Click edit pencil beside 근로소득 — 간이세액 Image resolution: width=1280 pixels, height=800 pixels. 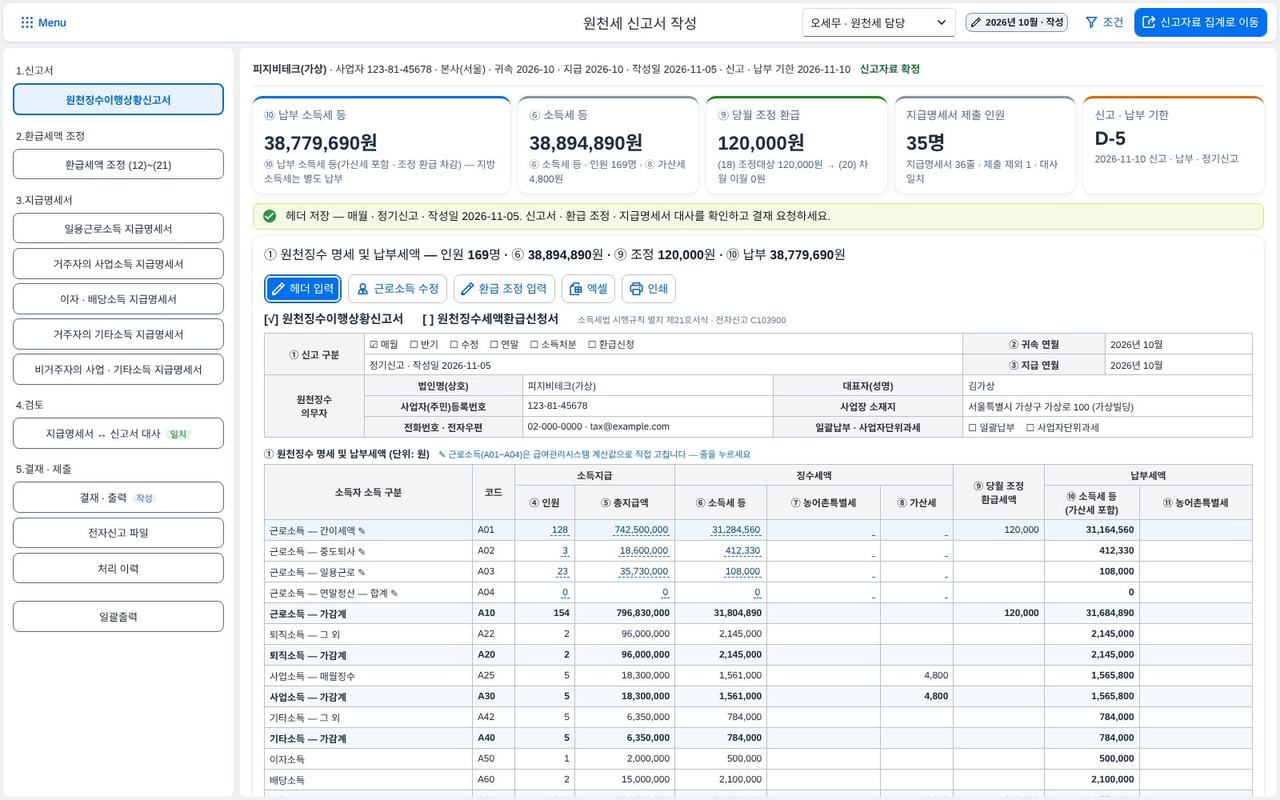[x=362, y=530]
